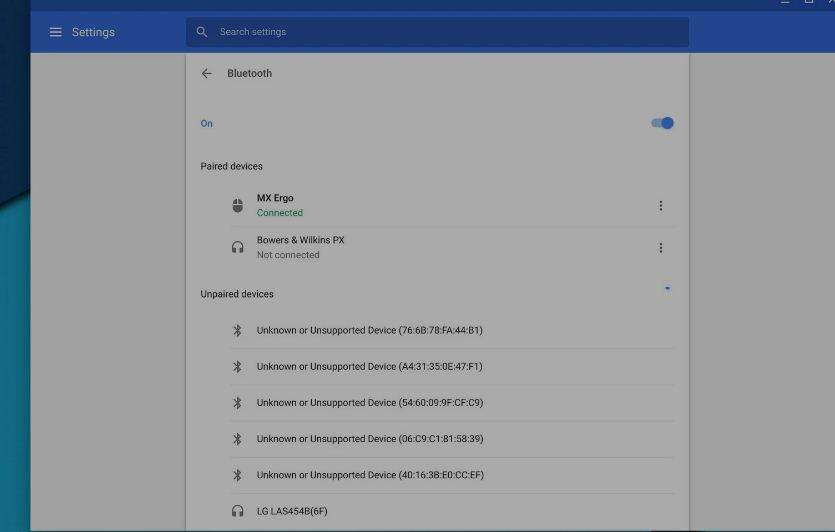This screenshot has height=532, width=835.
Task: Click the Not connected status text
Action: pyautogui.click(x=288, y=255)
